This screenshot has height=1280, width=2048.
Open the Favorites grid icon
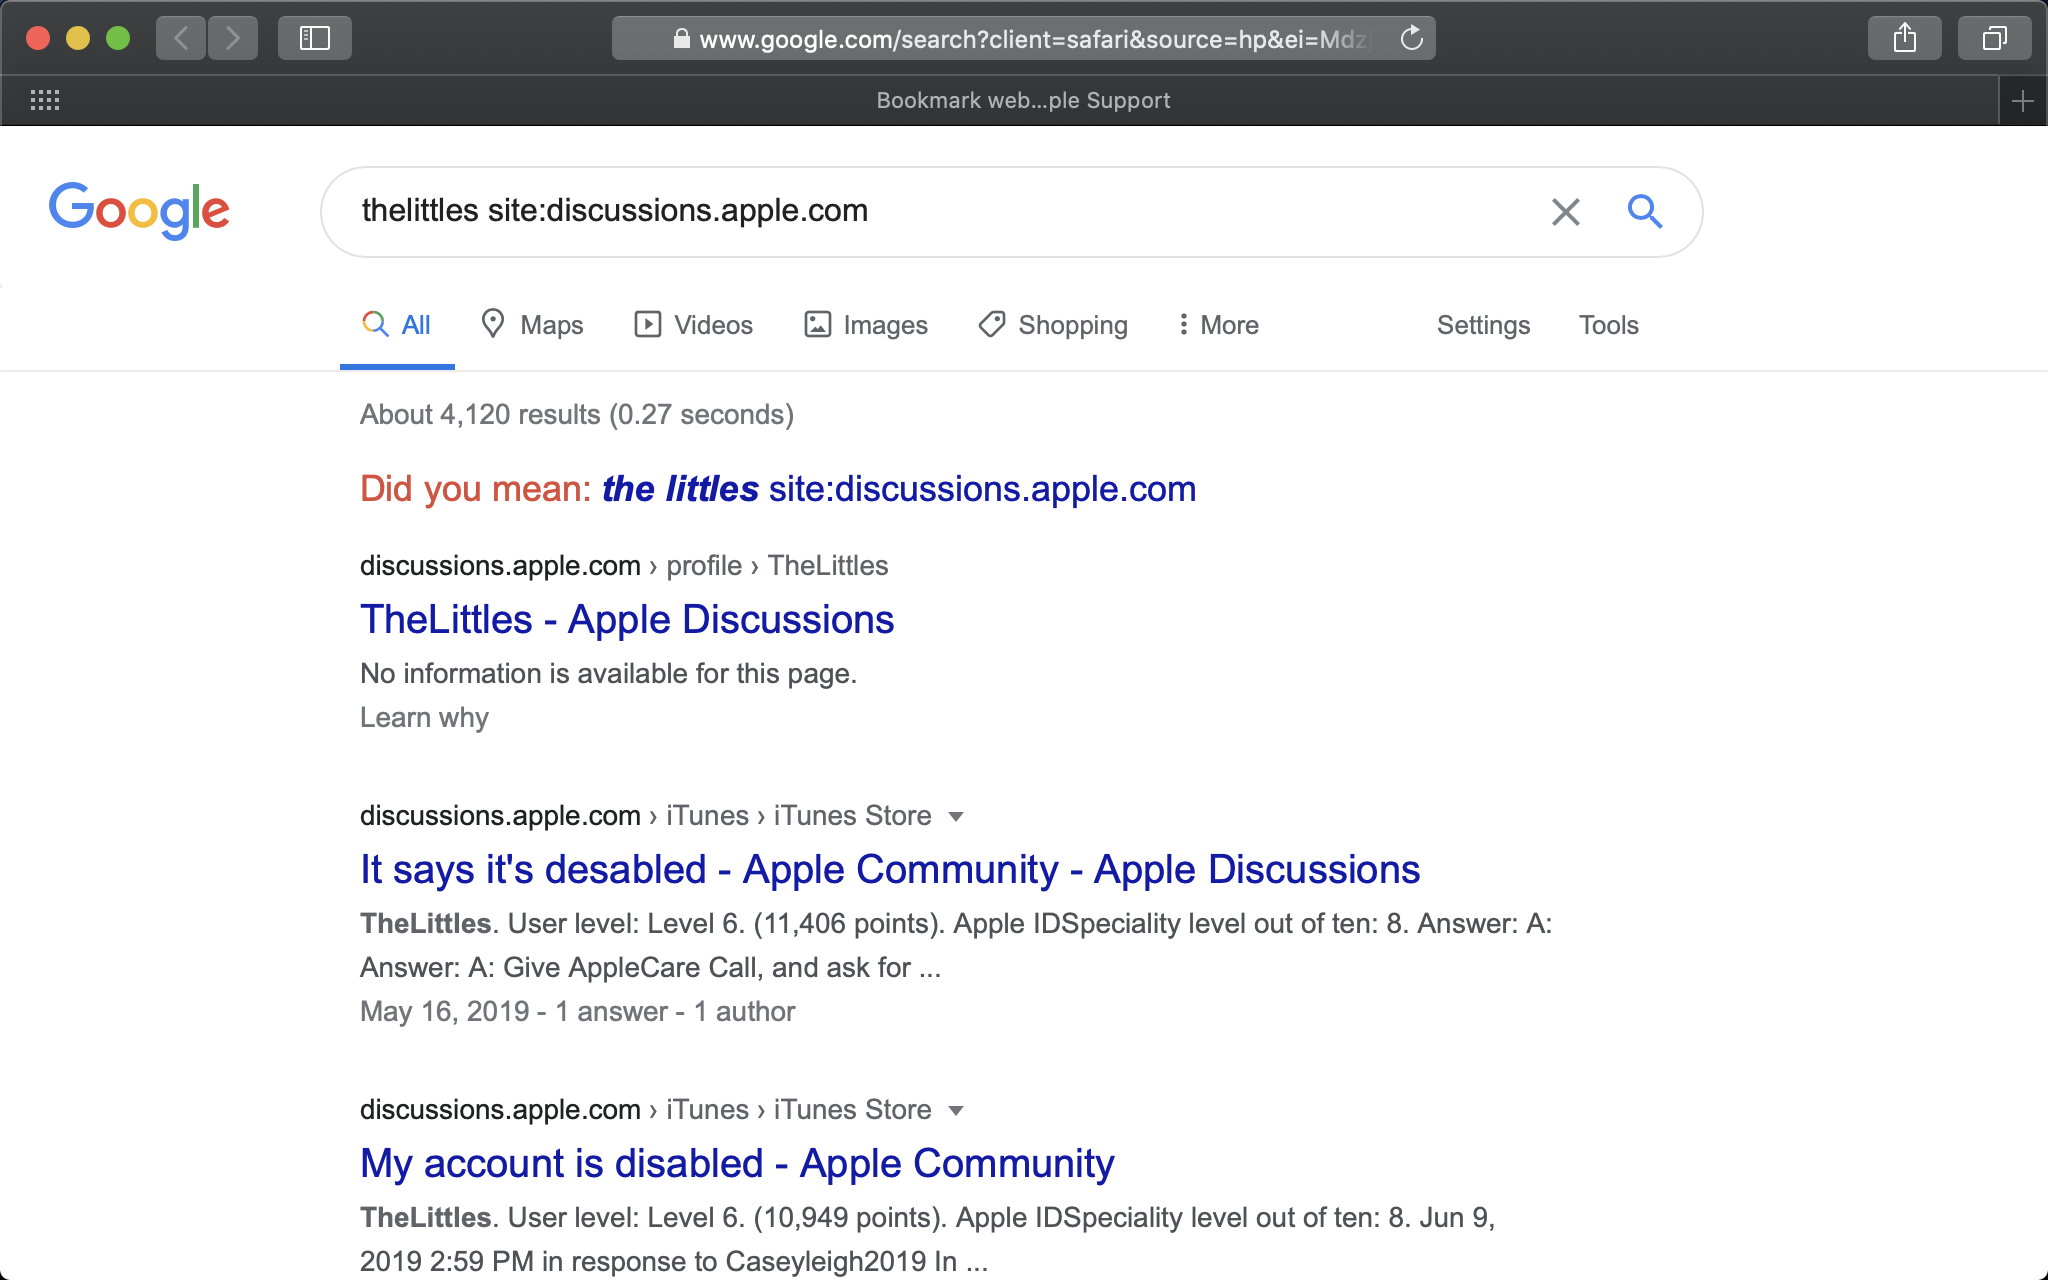pos(45,100)
